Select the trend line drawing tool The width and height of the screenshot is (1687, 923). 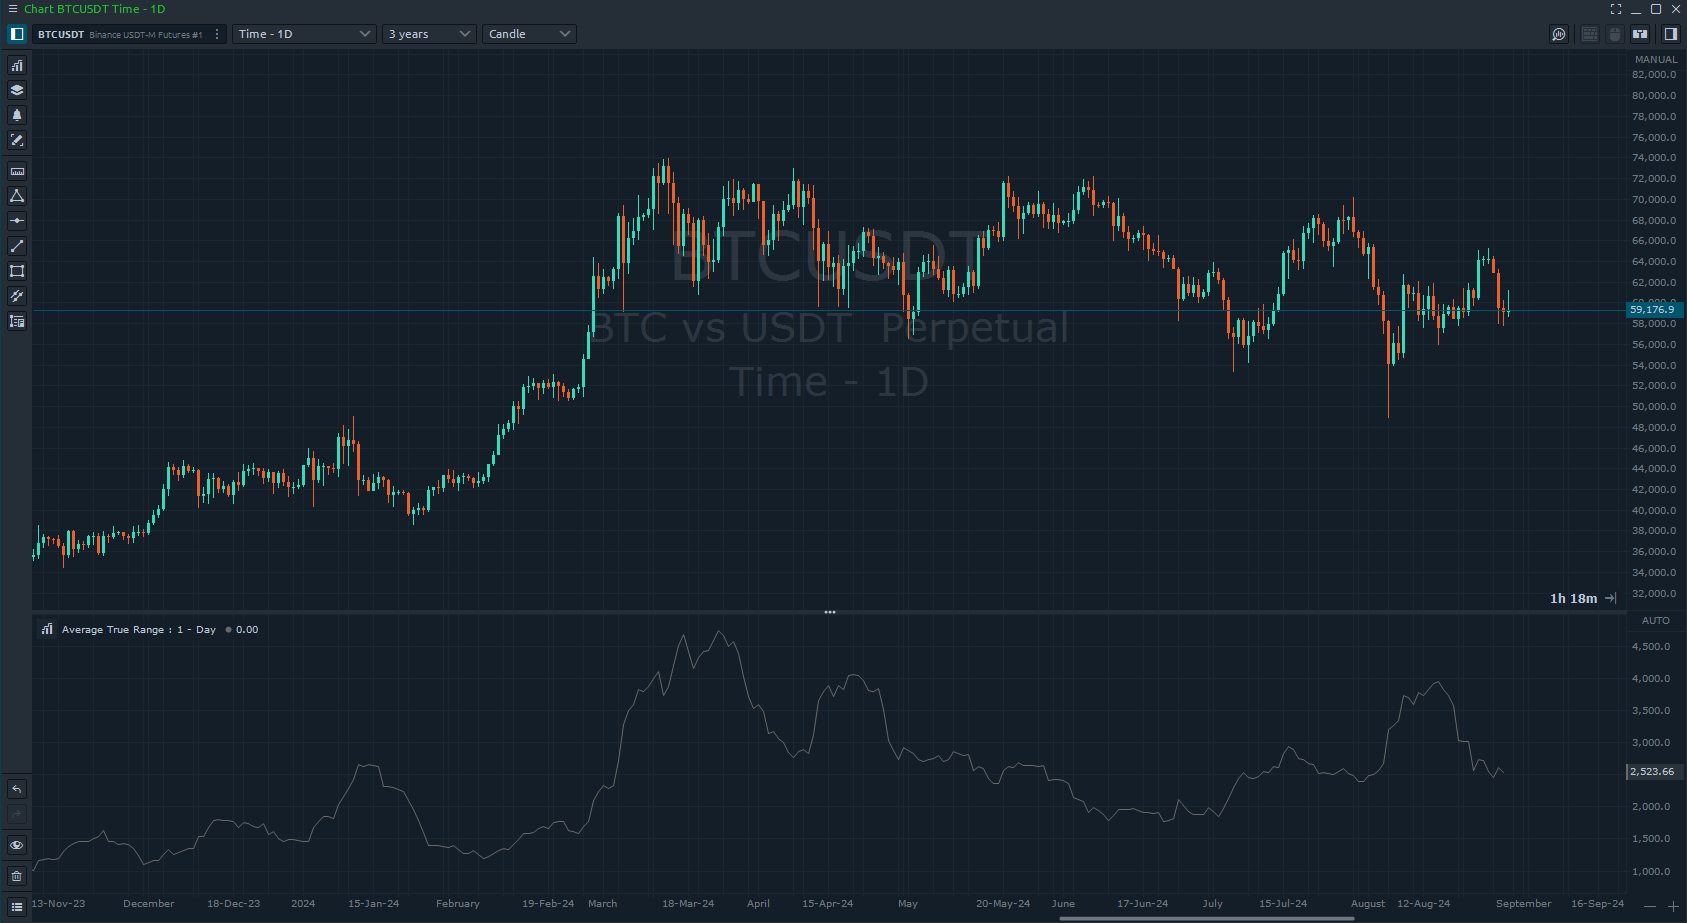tap(17, 246)
